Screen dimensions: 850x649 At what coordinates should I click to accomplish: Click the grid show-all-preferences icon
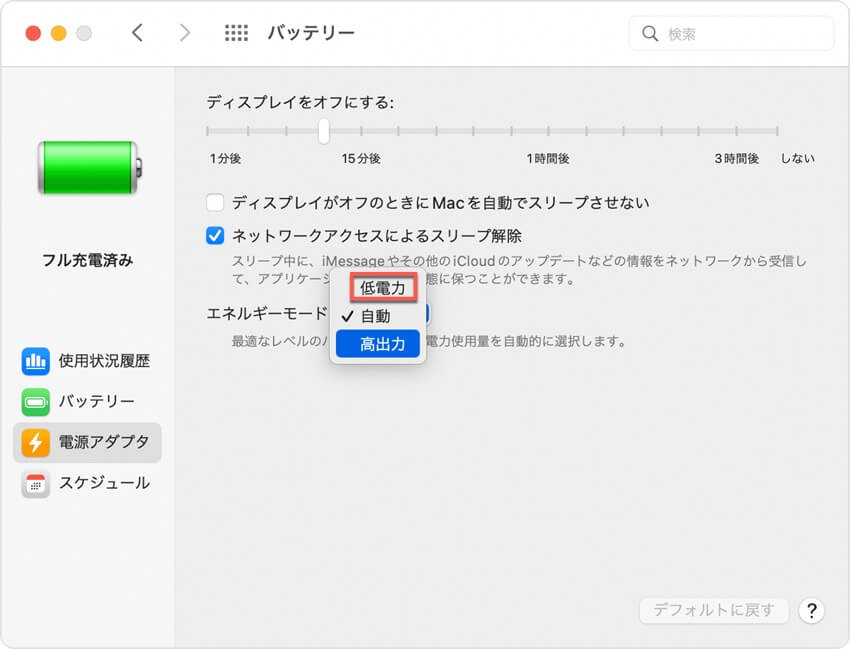[x=236, y=33]
